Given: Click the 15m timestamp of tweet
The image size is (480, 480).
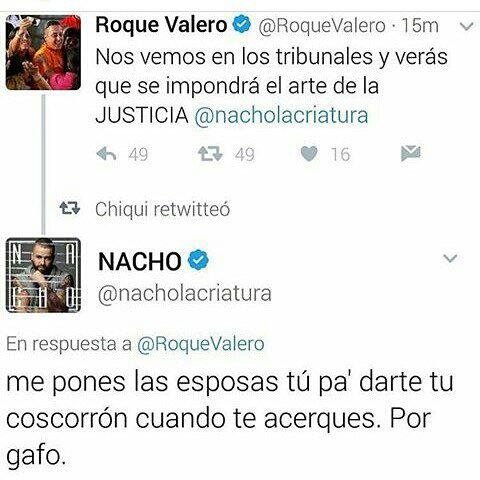Looking at the screenshot, I should coord(420,26).
